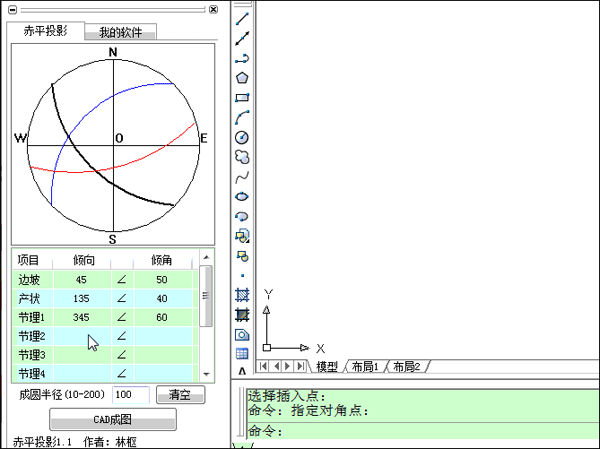Select the Hatch tool

(x=241, y=294)
